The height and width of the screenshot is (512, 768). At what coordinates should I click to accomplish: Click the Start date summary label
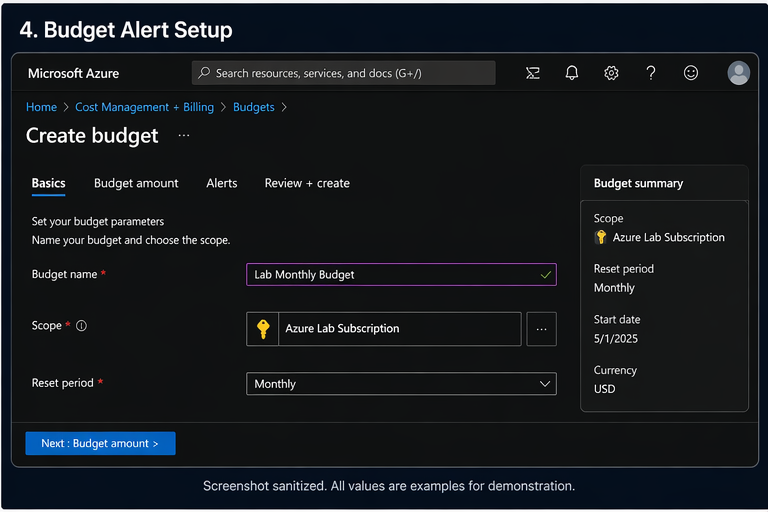point(617,319)
